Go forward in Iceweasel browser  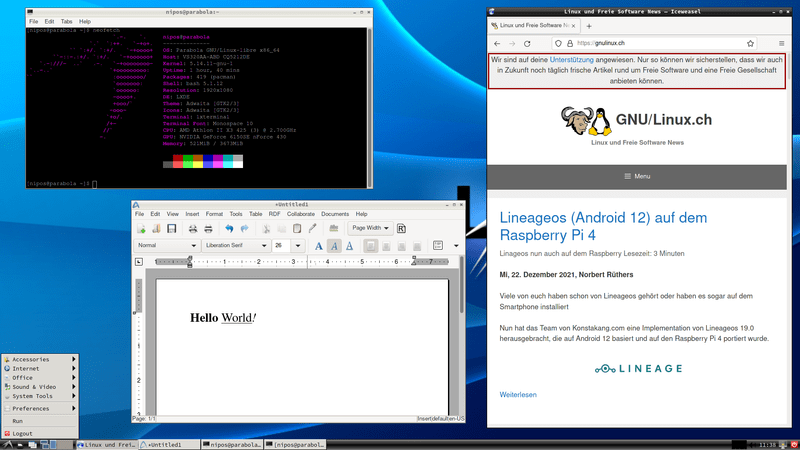click(x=512, y=43)
